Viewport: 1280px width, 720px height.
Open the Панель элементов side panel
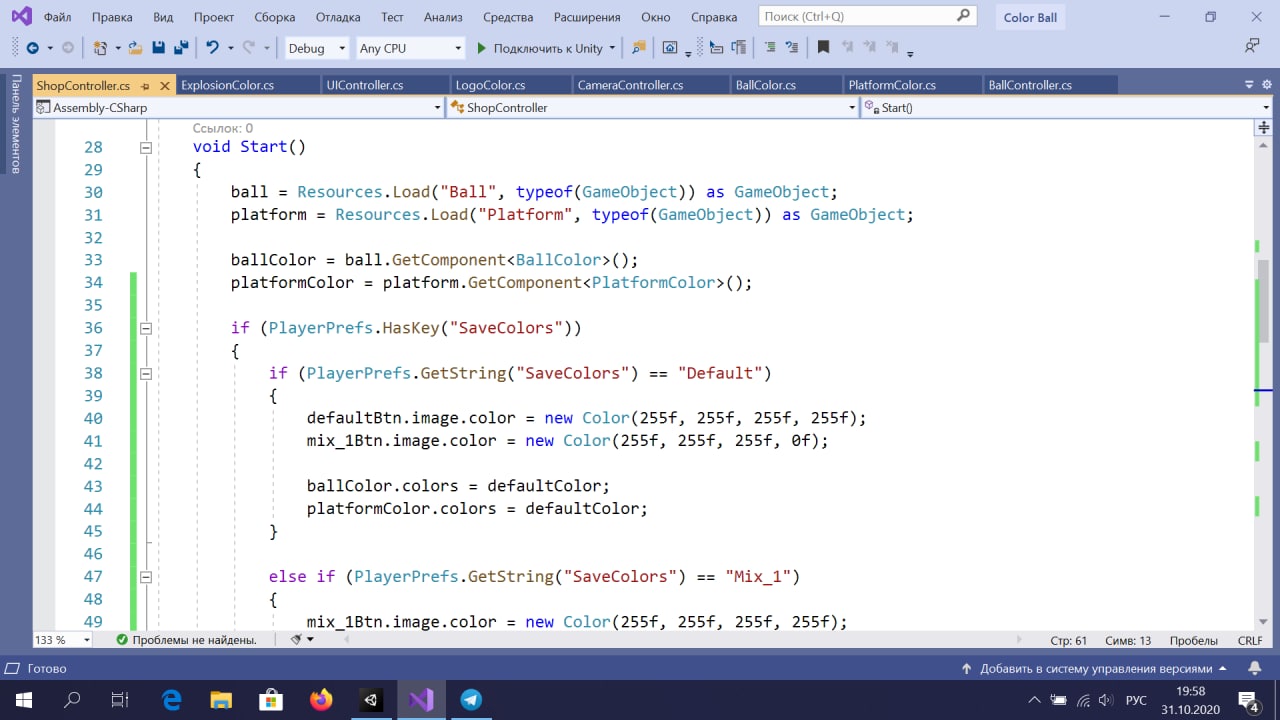[x=15, y=124]
